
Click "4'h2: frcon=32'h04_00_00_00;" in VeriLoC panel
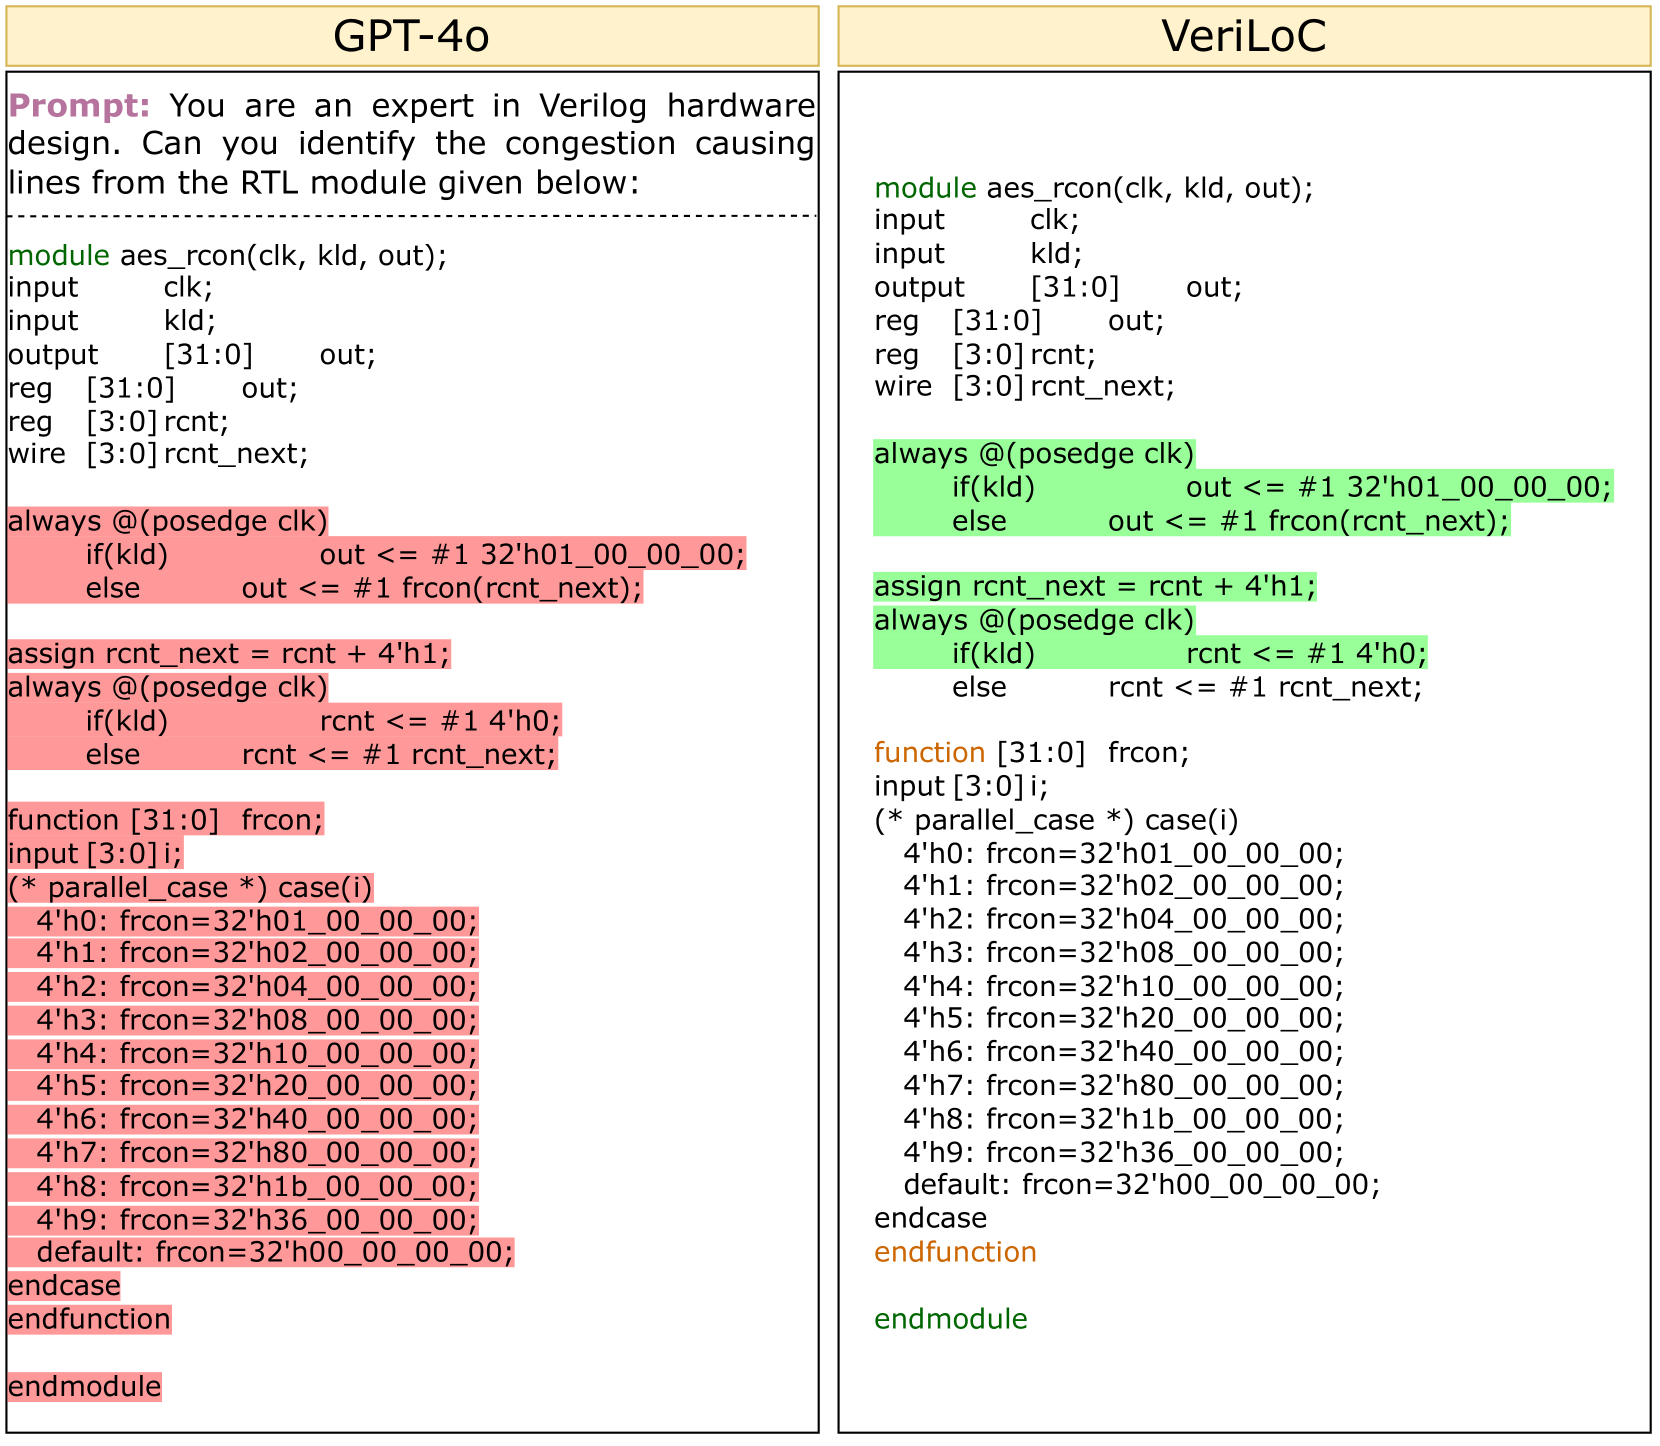(x=1124, y=920)
